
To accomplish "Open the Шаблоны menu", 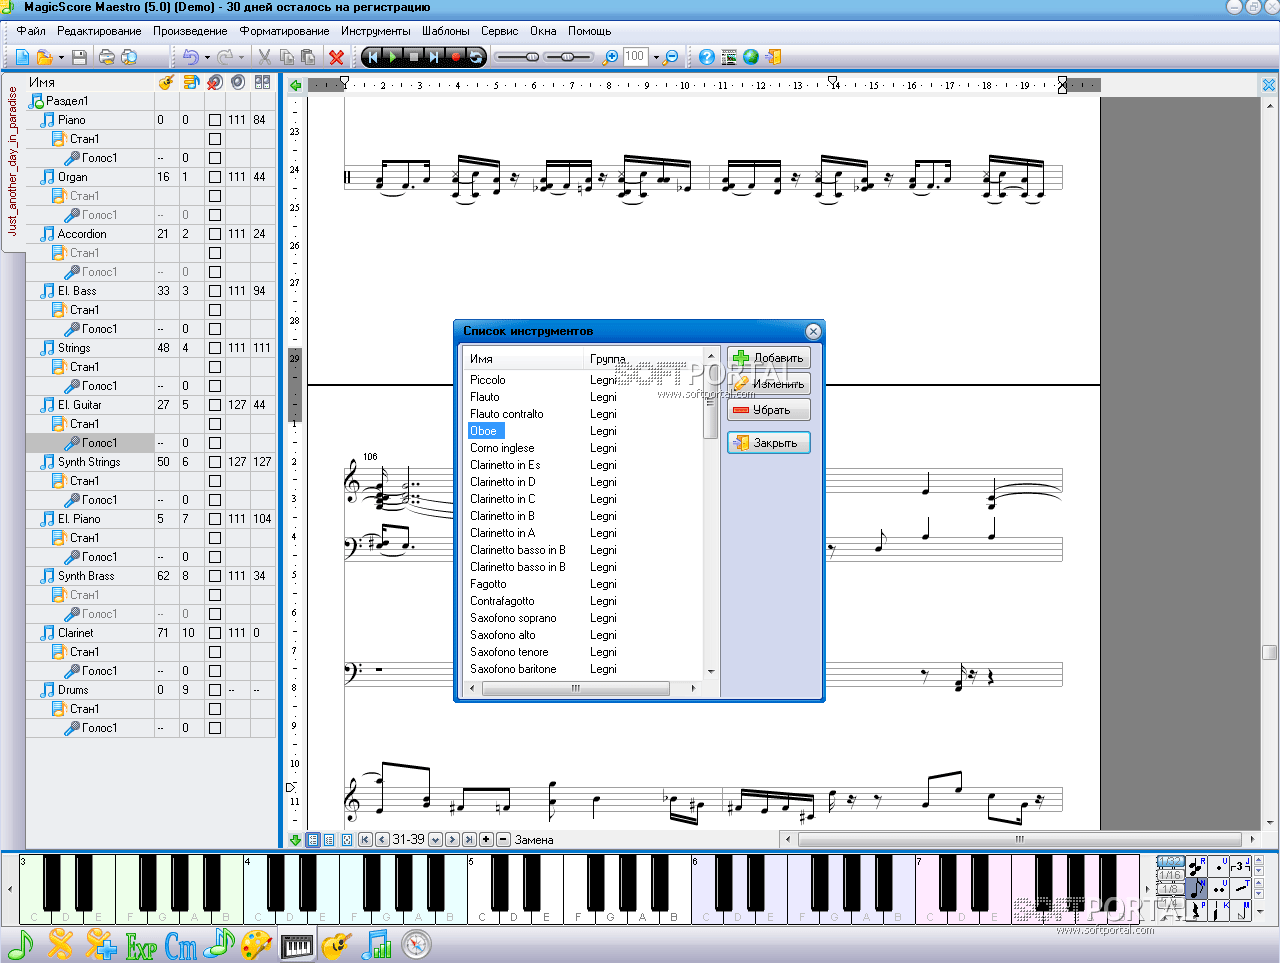I will (x=446, y=31).
